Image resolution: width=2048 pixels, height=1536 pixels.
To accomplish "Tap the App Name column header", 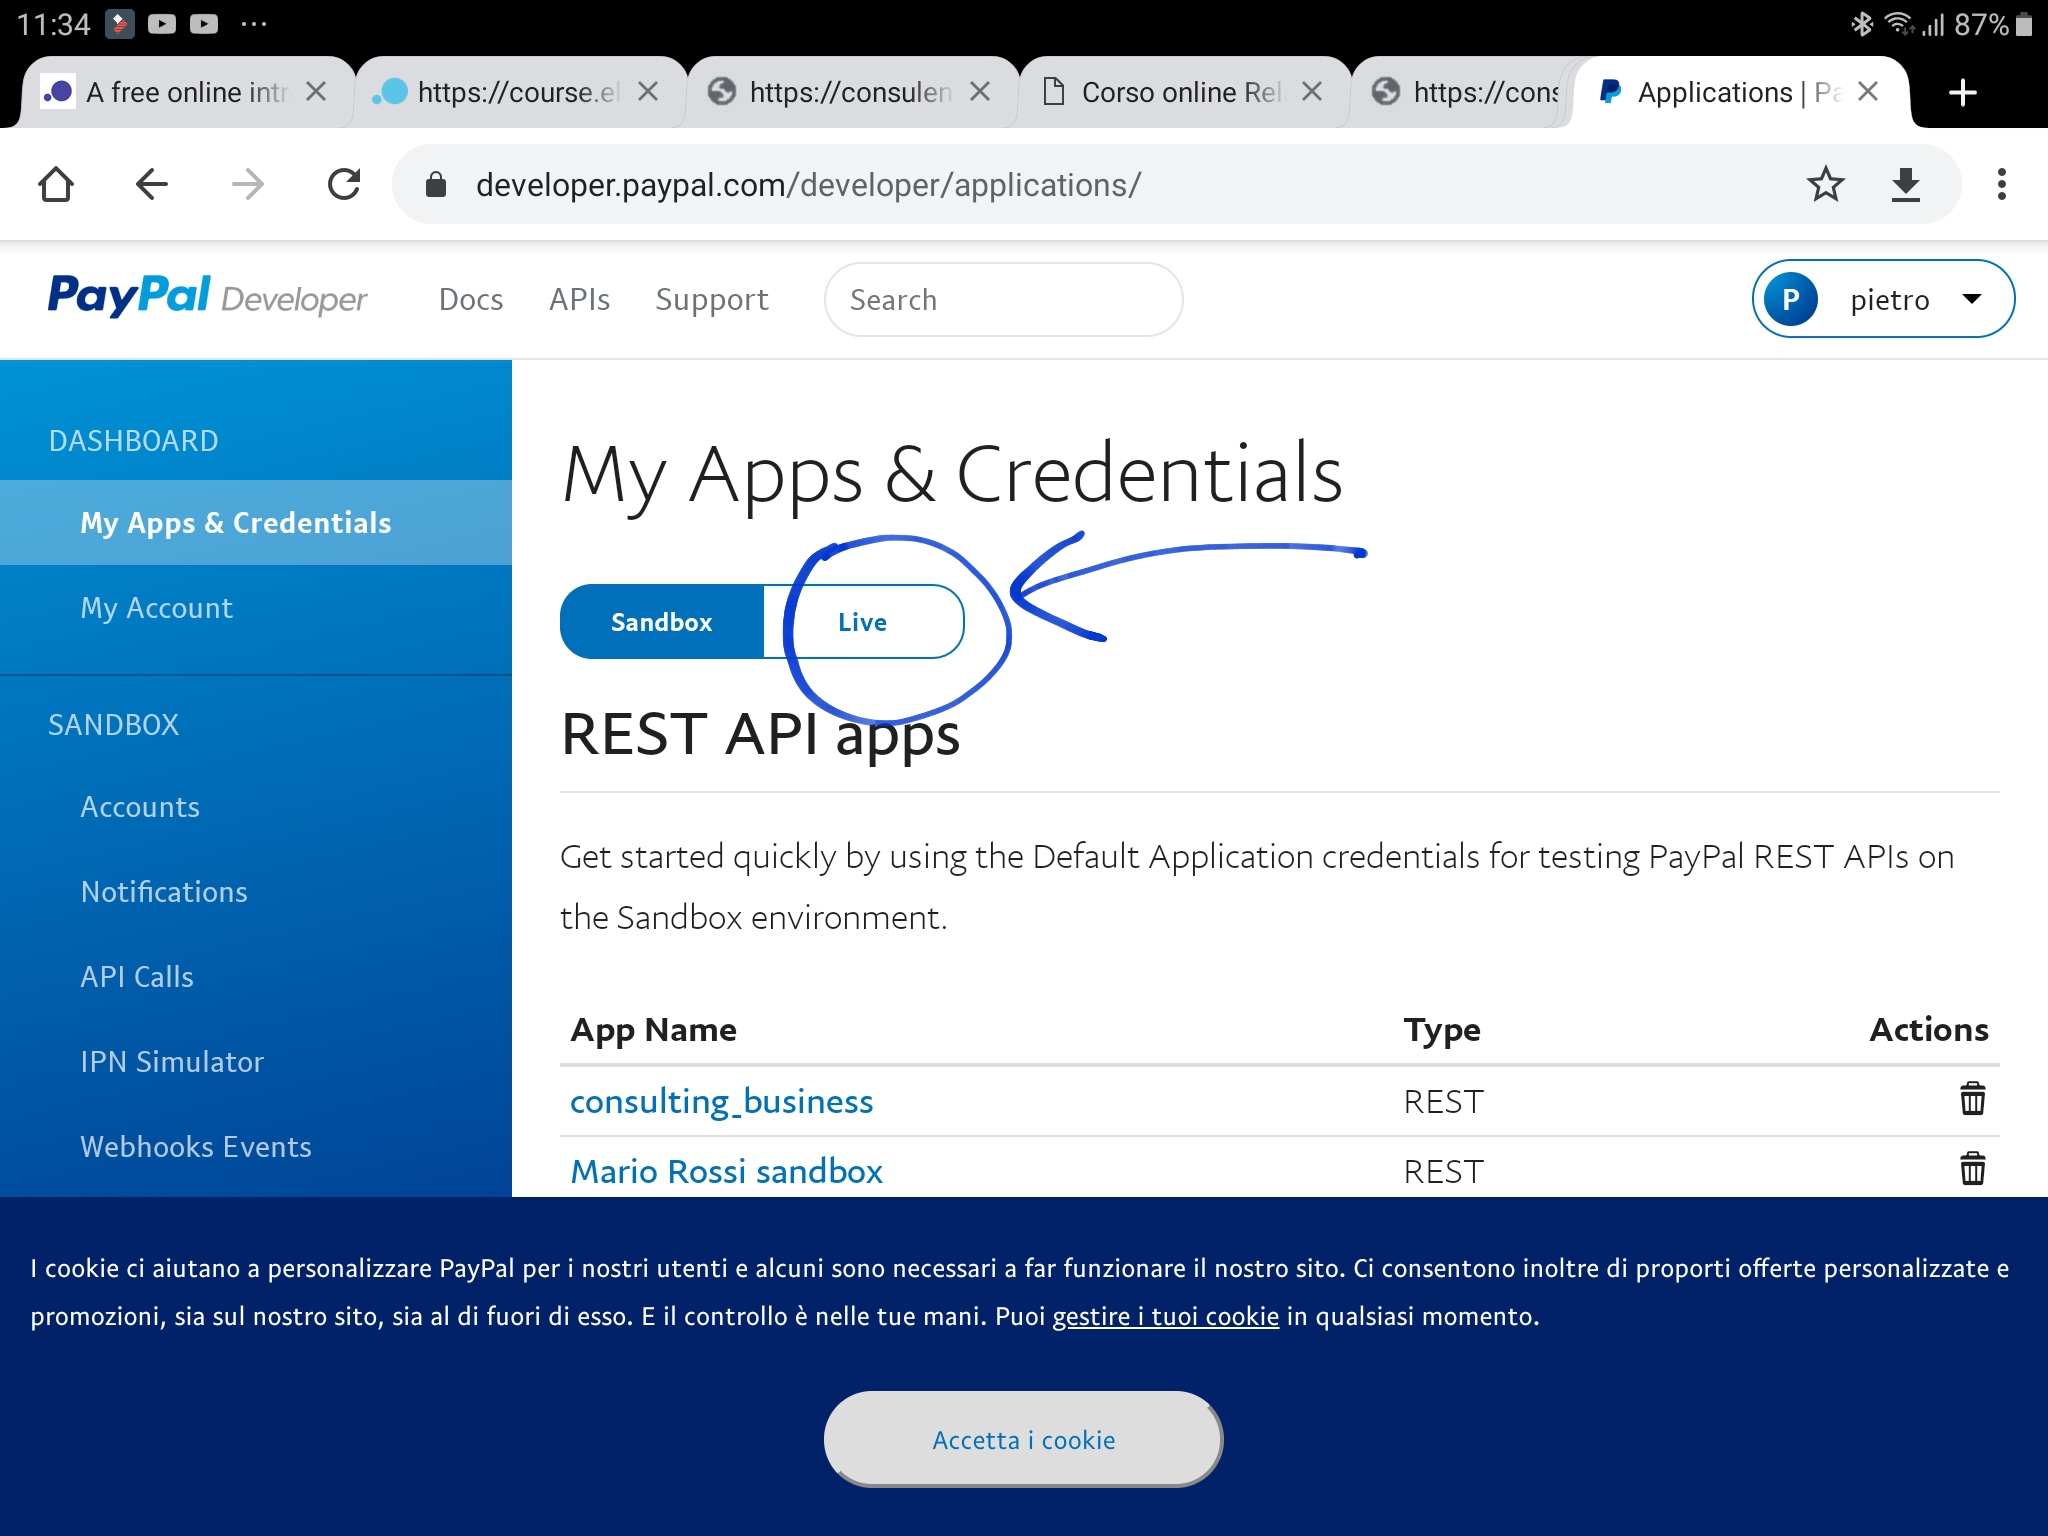I will 653,1029.
